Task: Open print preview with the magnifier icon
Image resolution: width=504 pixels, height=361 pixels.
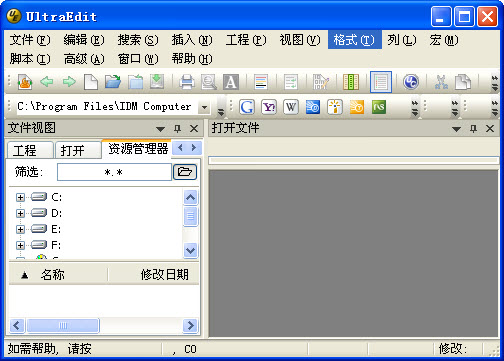Action: 209,82
